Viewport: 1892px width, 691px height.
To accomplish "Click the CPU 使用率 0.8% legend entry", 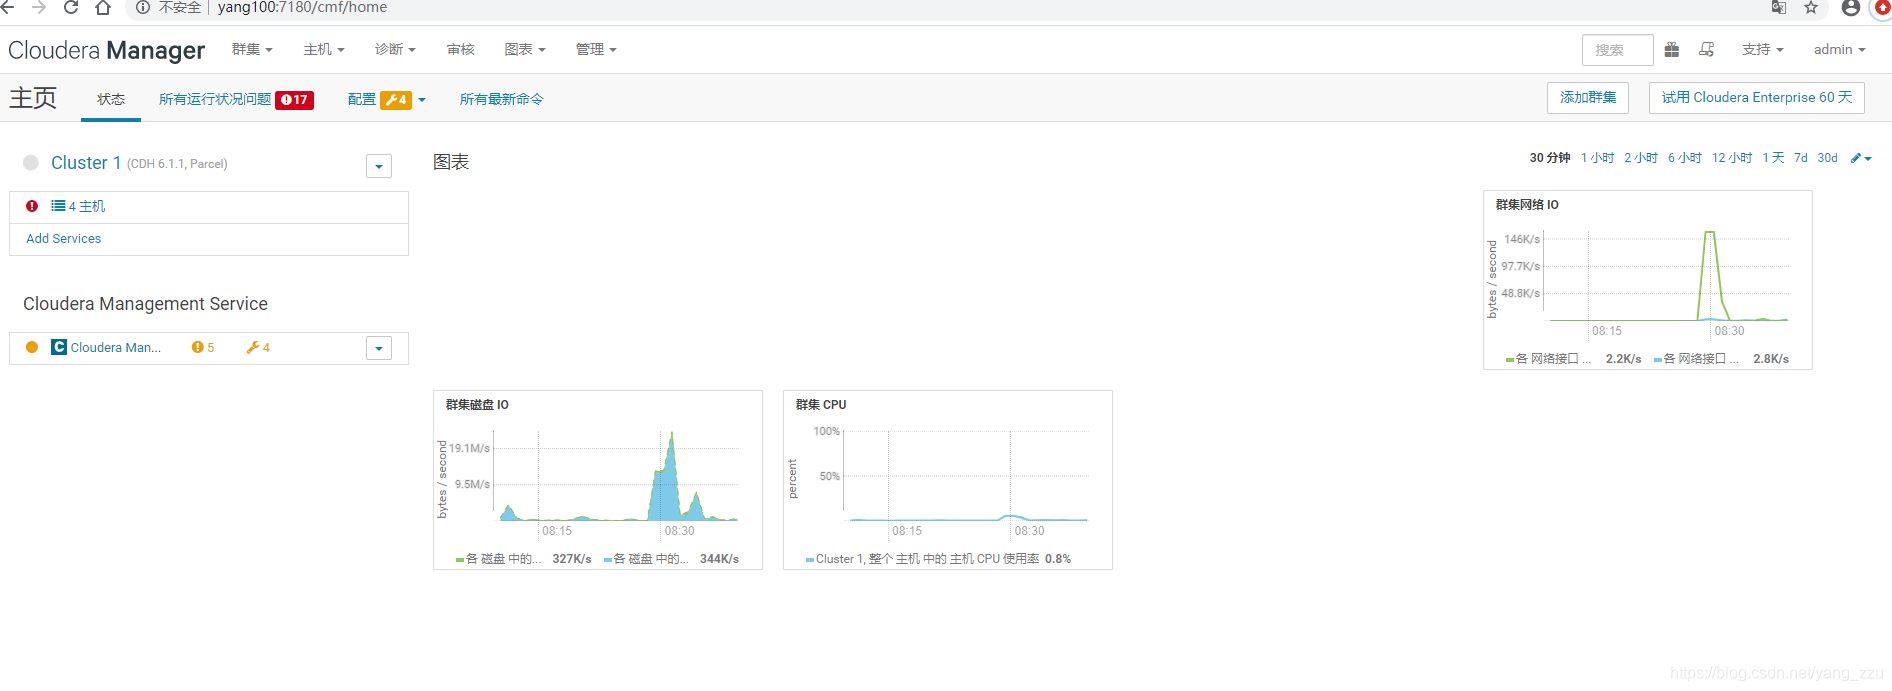I will (x=938, y=559).
